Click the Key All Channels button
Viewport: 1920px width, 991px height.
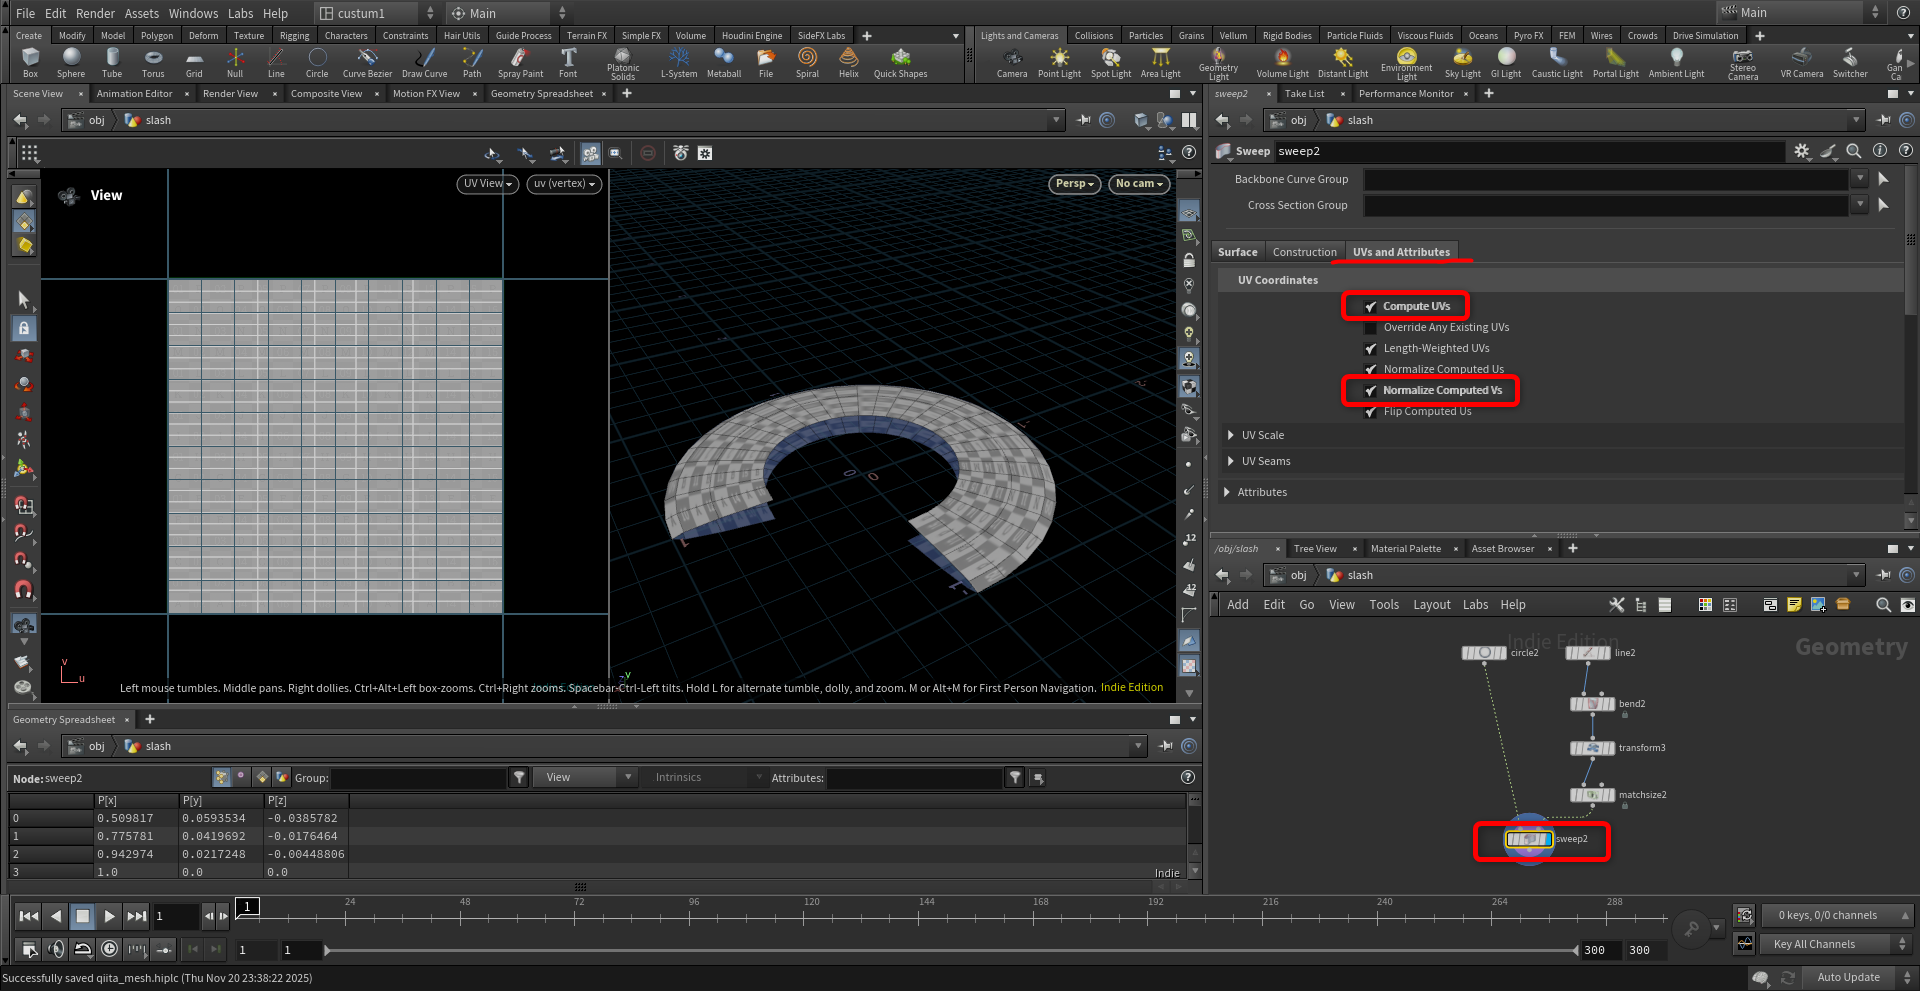coord(1814,944)
